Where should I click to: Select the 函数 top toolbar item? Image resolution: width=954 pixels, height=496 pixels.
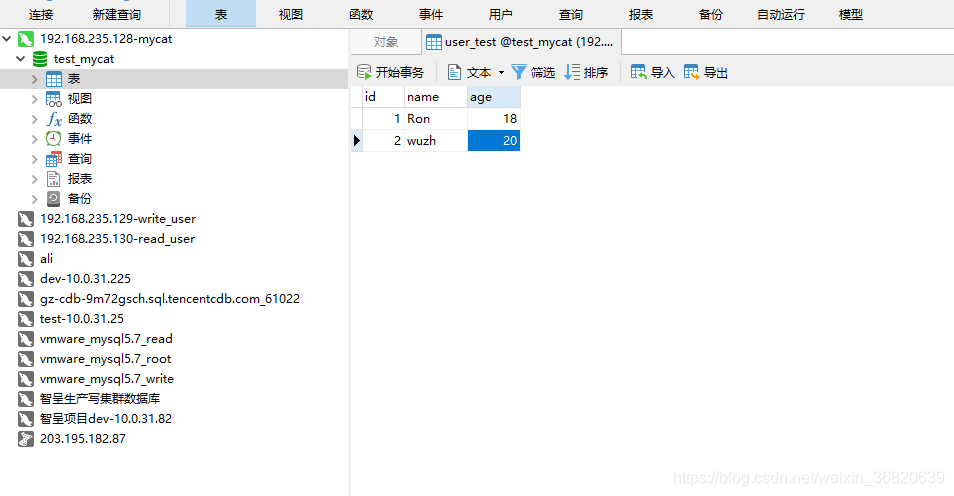[361, 15]
